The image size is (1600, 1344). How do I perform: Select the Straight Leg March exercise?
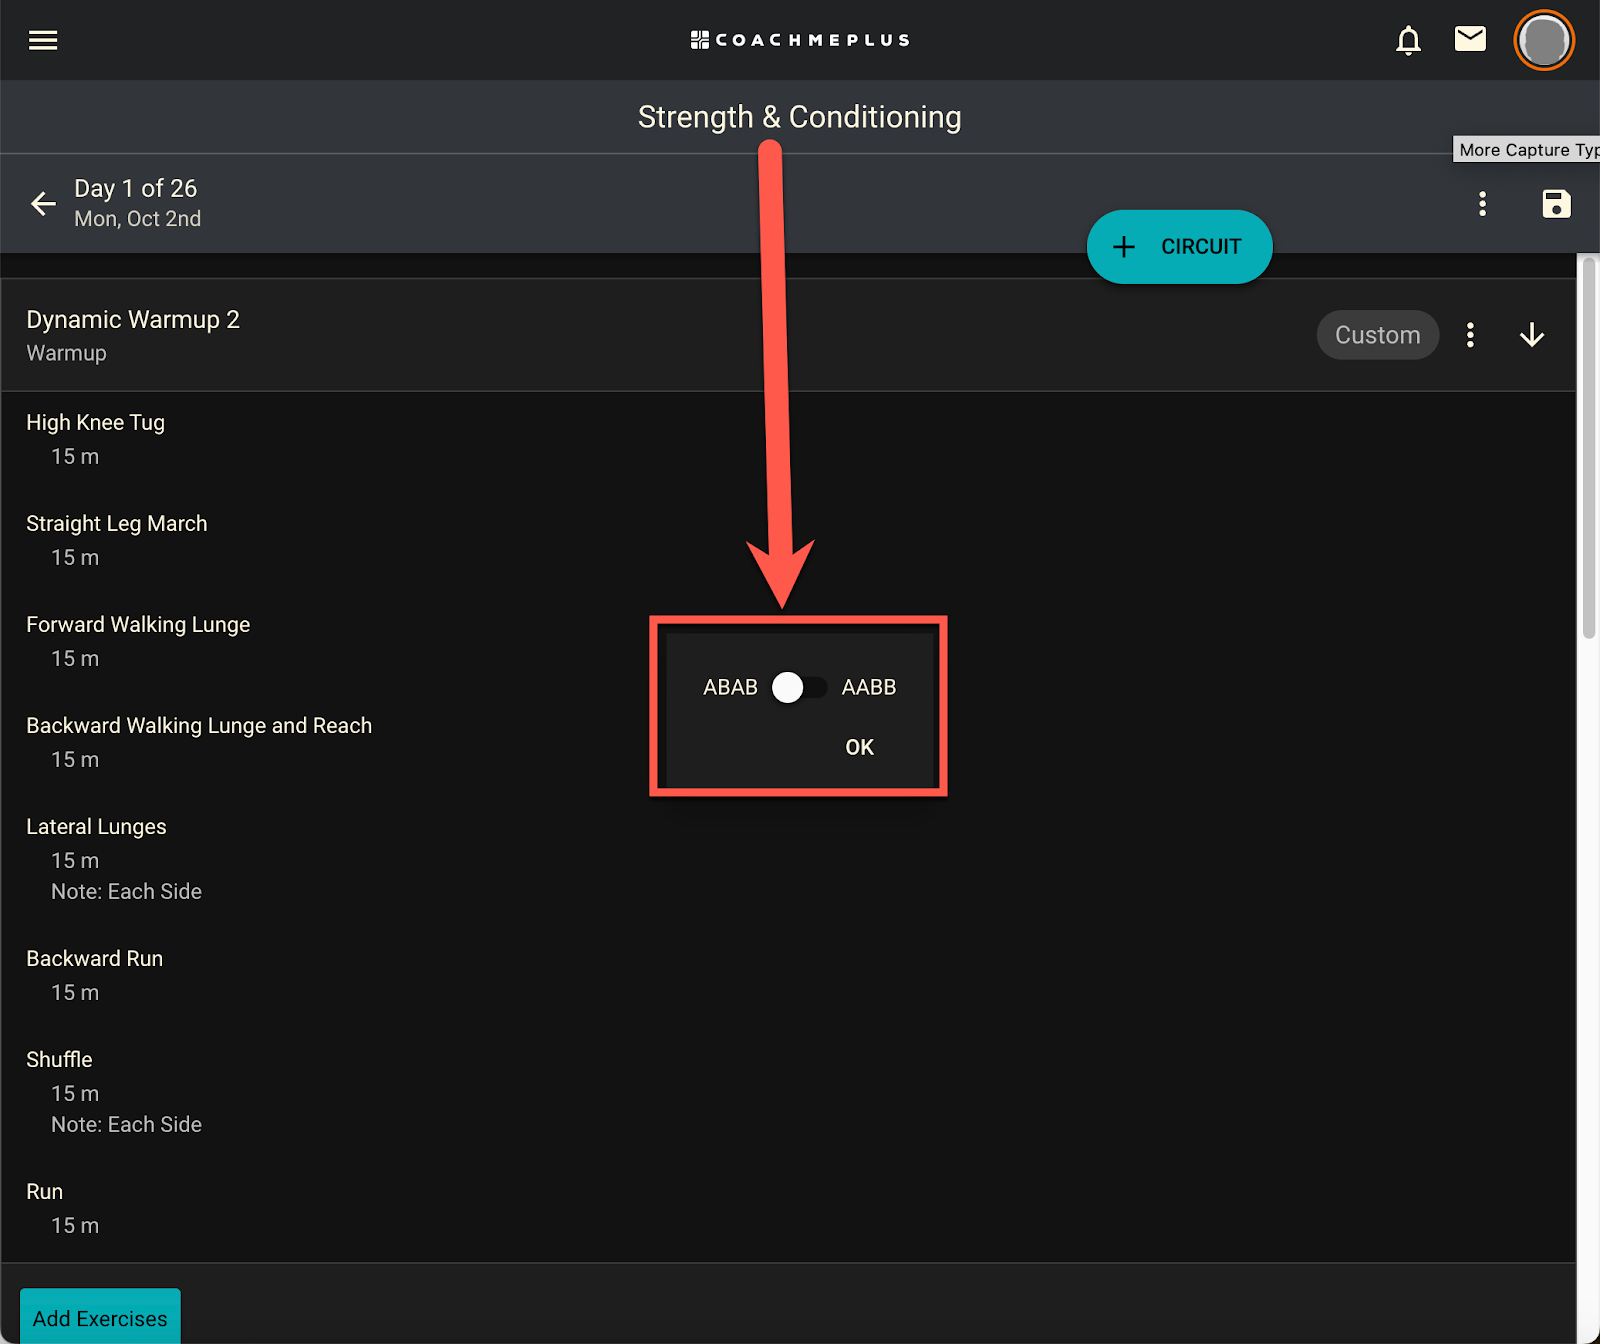coord(117,523)
